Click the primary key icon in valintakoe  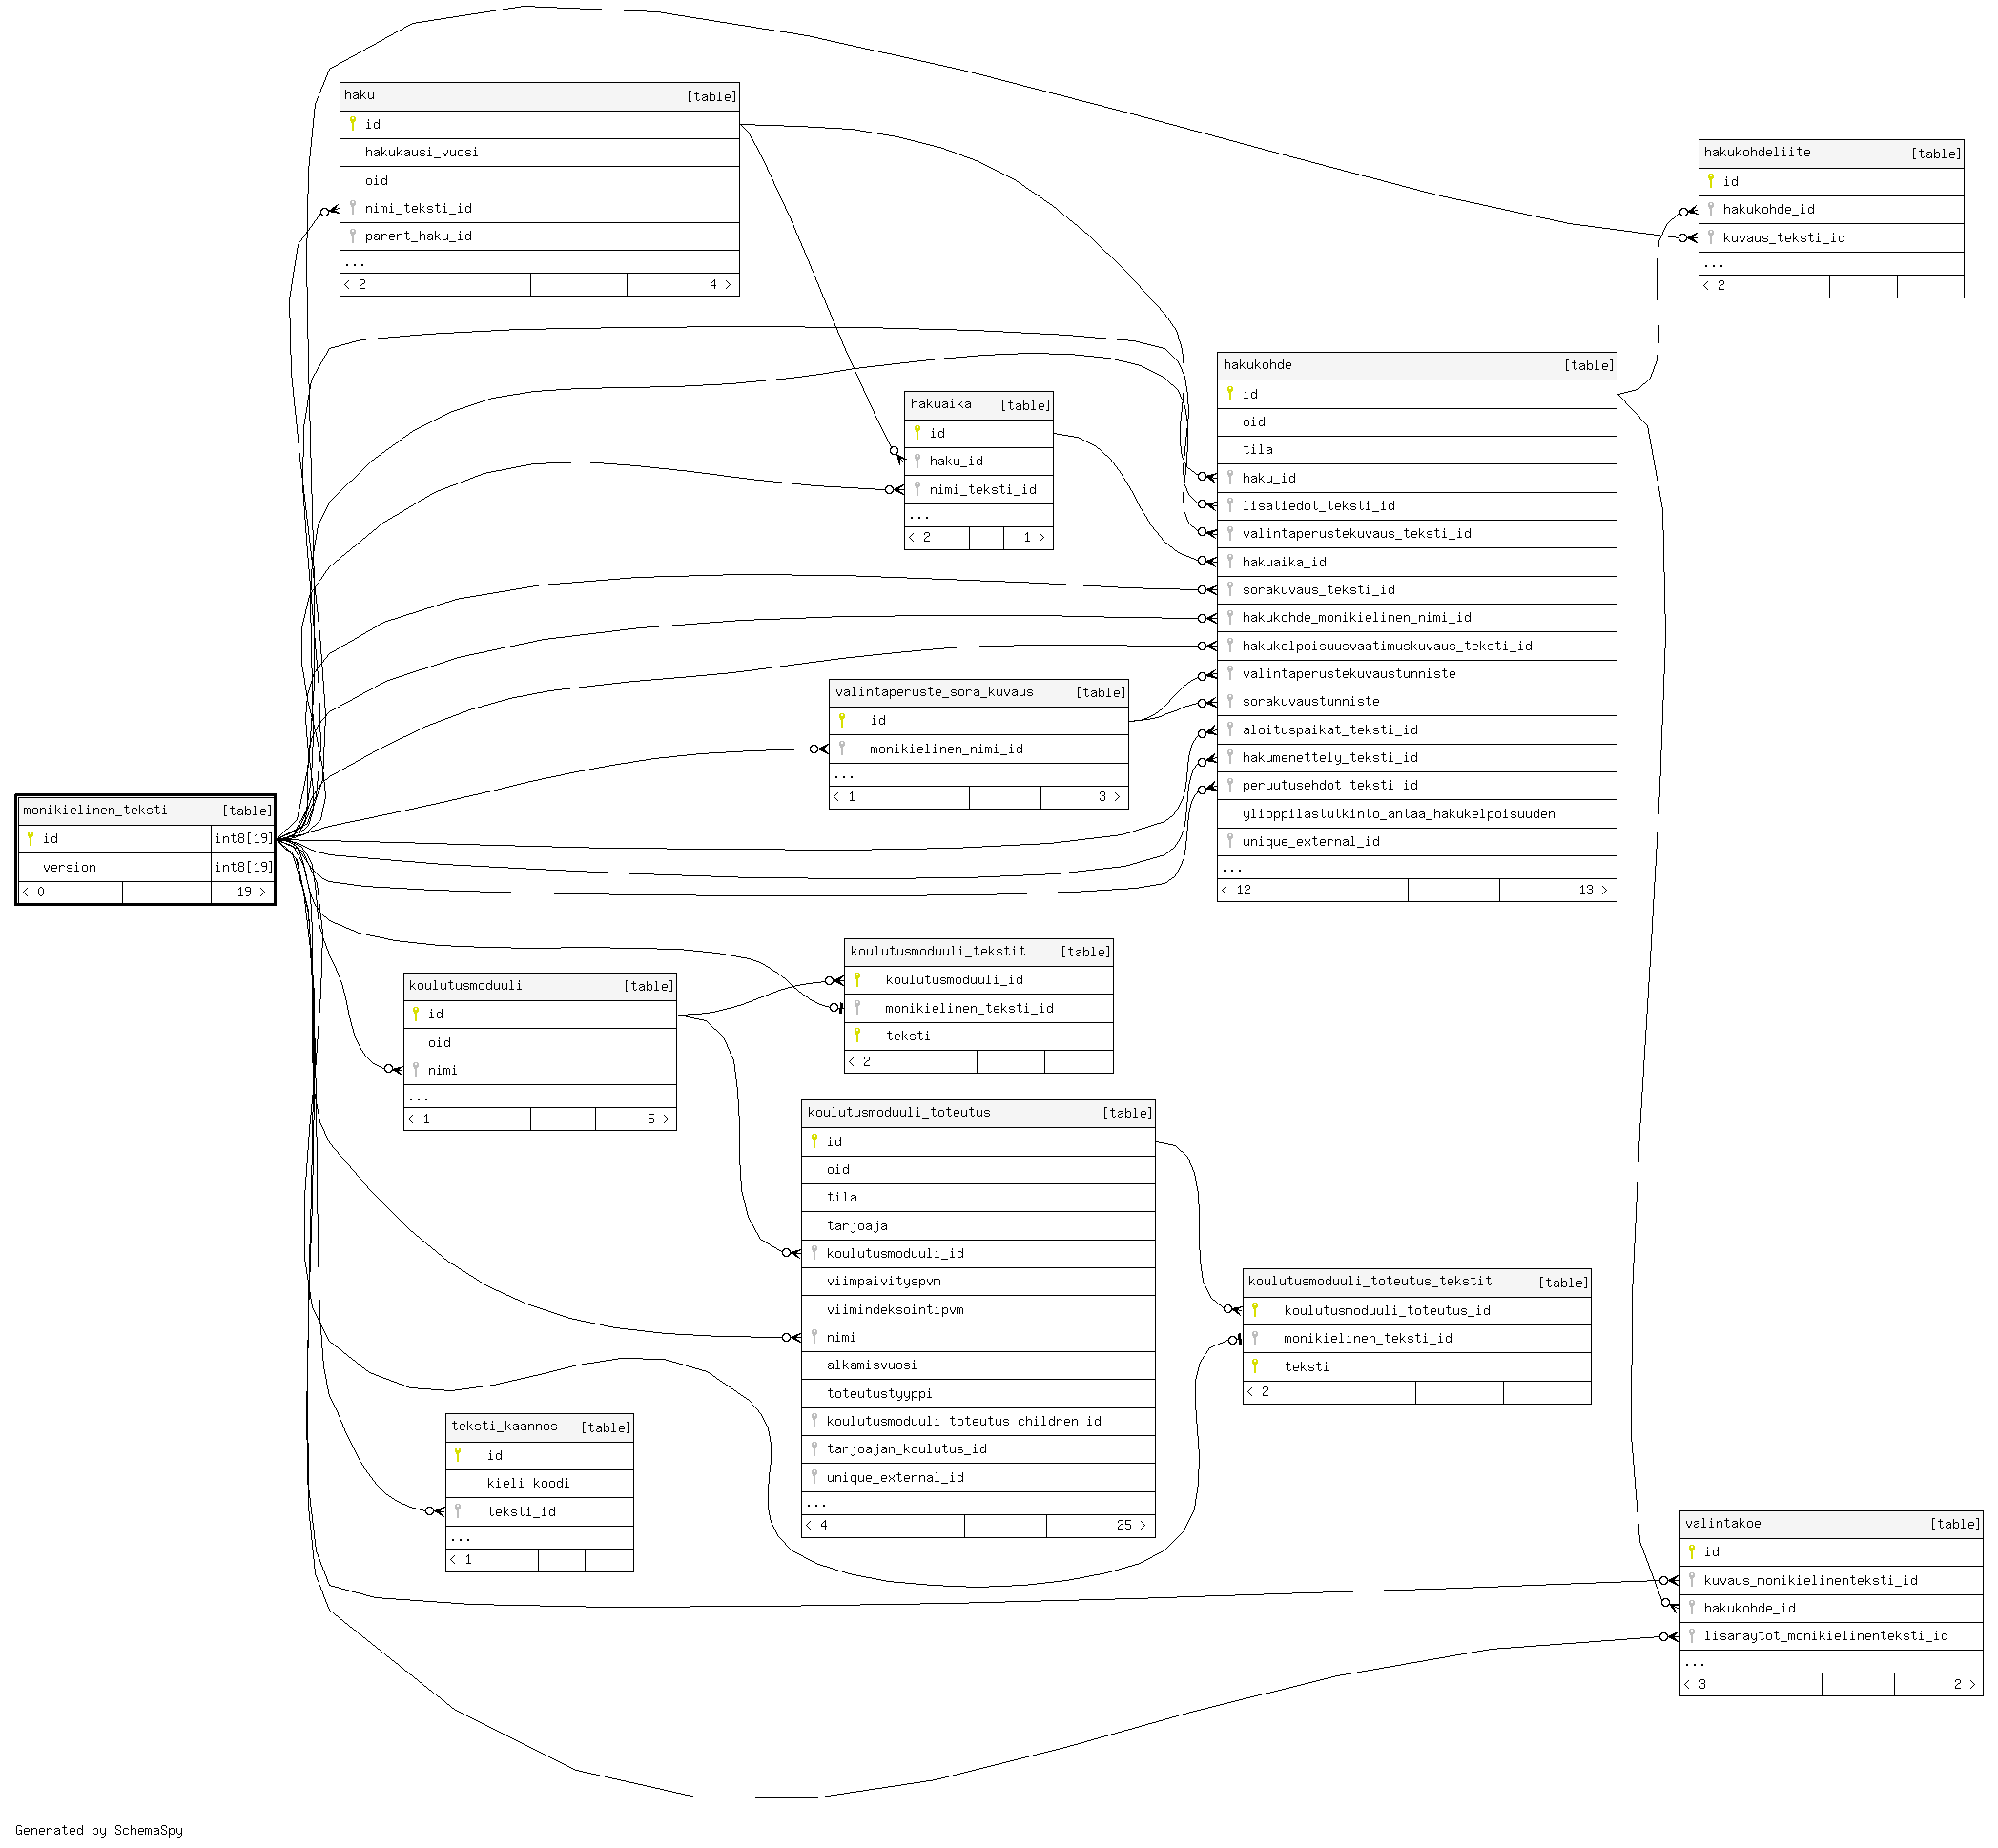pos(1692,1553)
